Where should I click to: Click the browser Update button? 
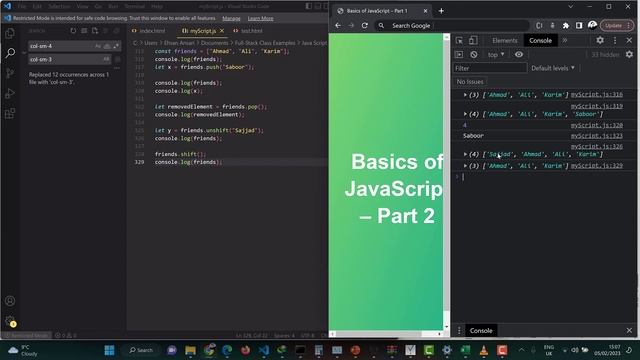click(616, 25)
